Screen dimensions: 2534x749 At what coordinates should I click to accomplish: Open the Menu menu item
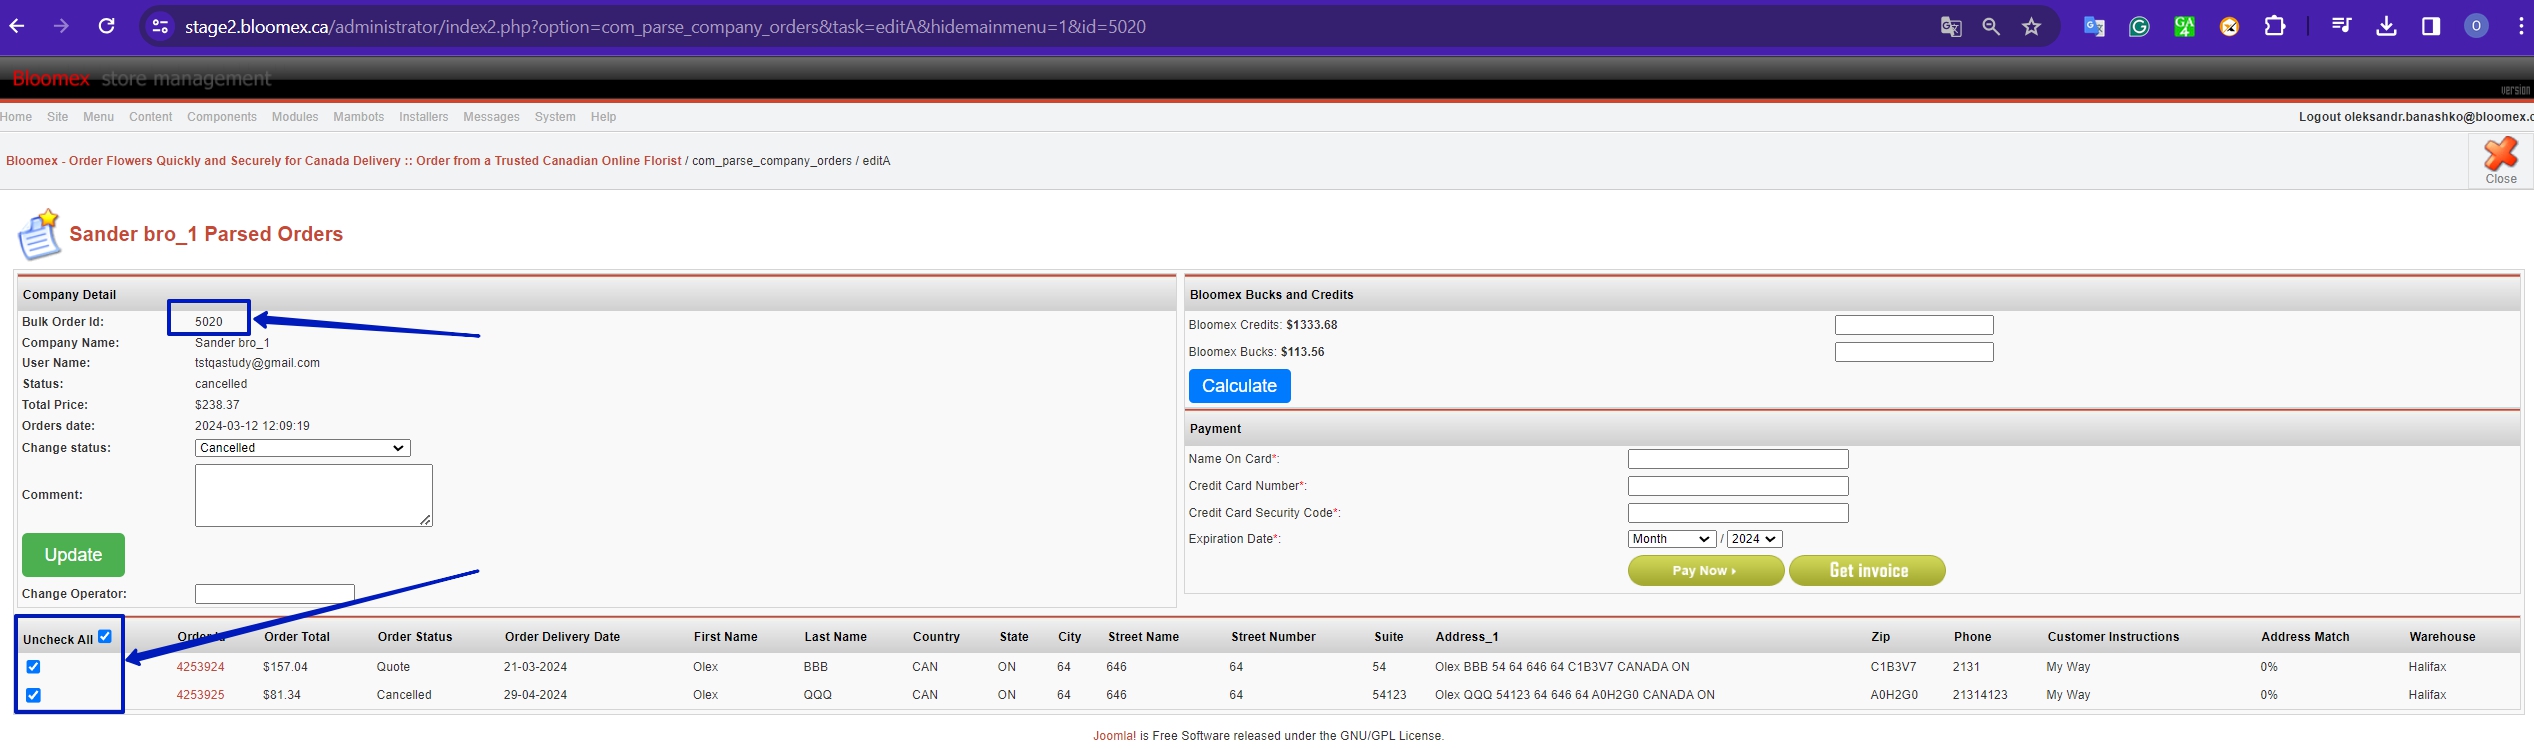[x=98, y=117]
